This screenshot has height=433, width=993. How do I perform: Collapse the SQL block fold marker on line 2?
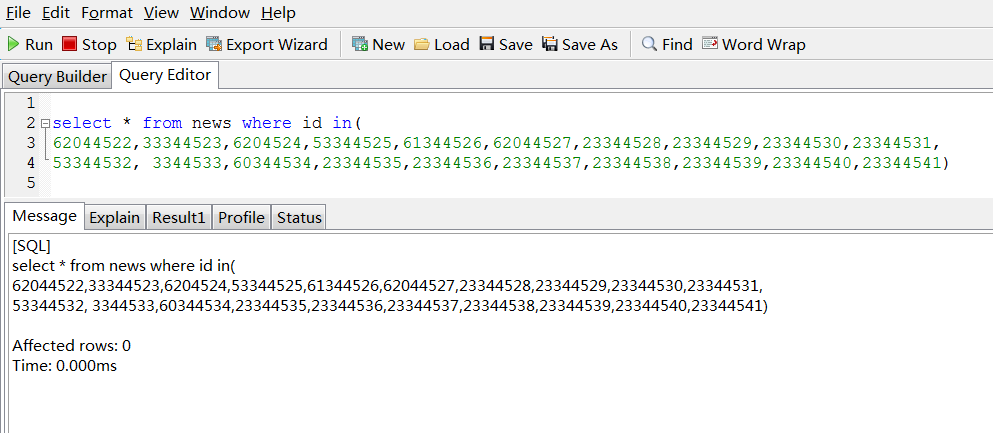(x=44, y=123)
